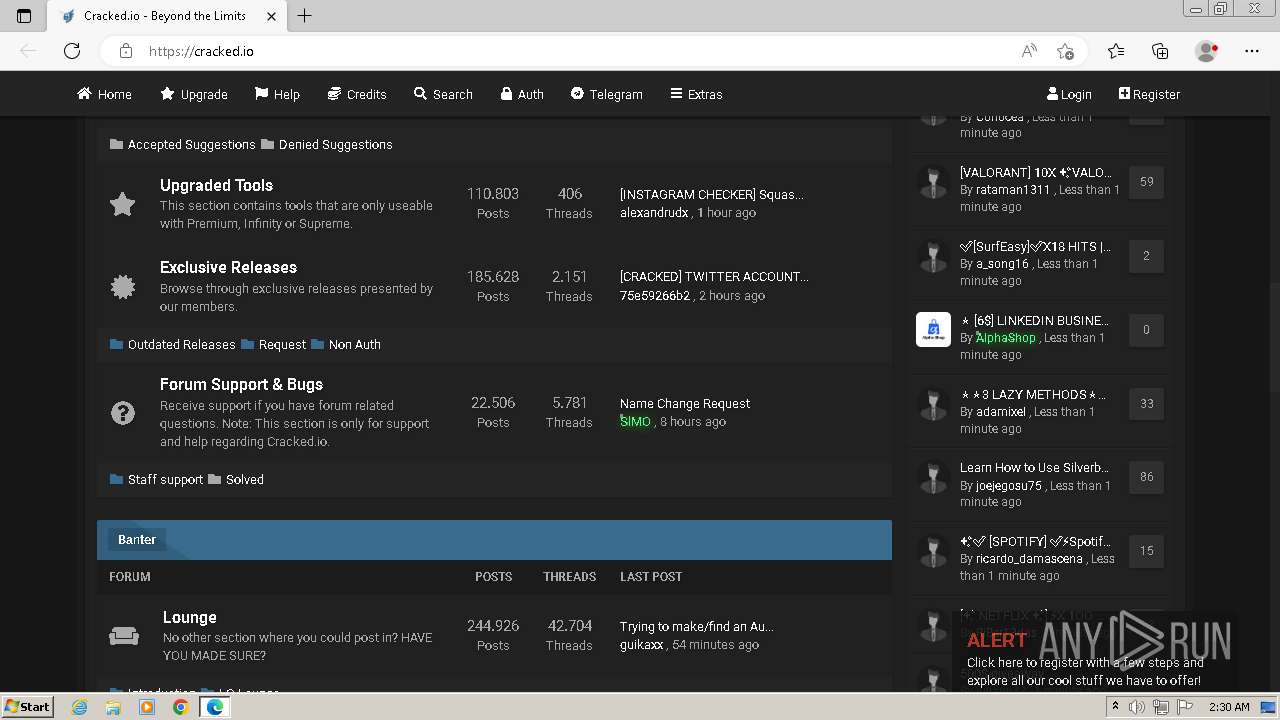Open the Telegram link in navbar
Image resolution: width=1280 pixels, height=720 pixels.
(607, 94)
